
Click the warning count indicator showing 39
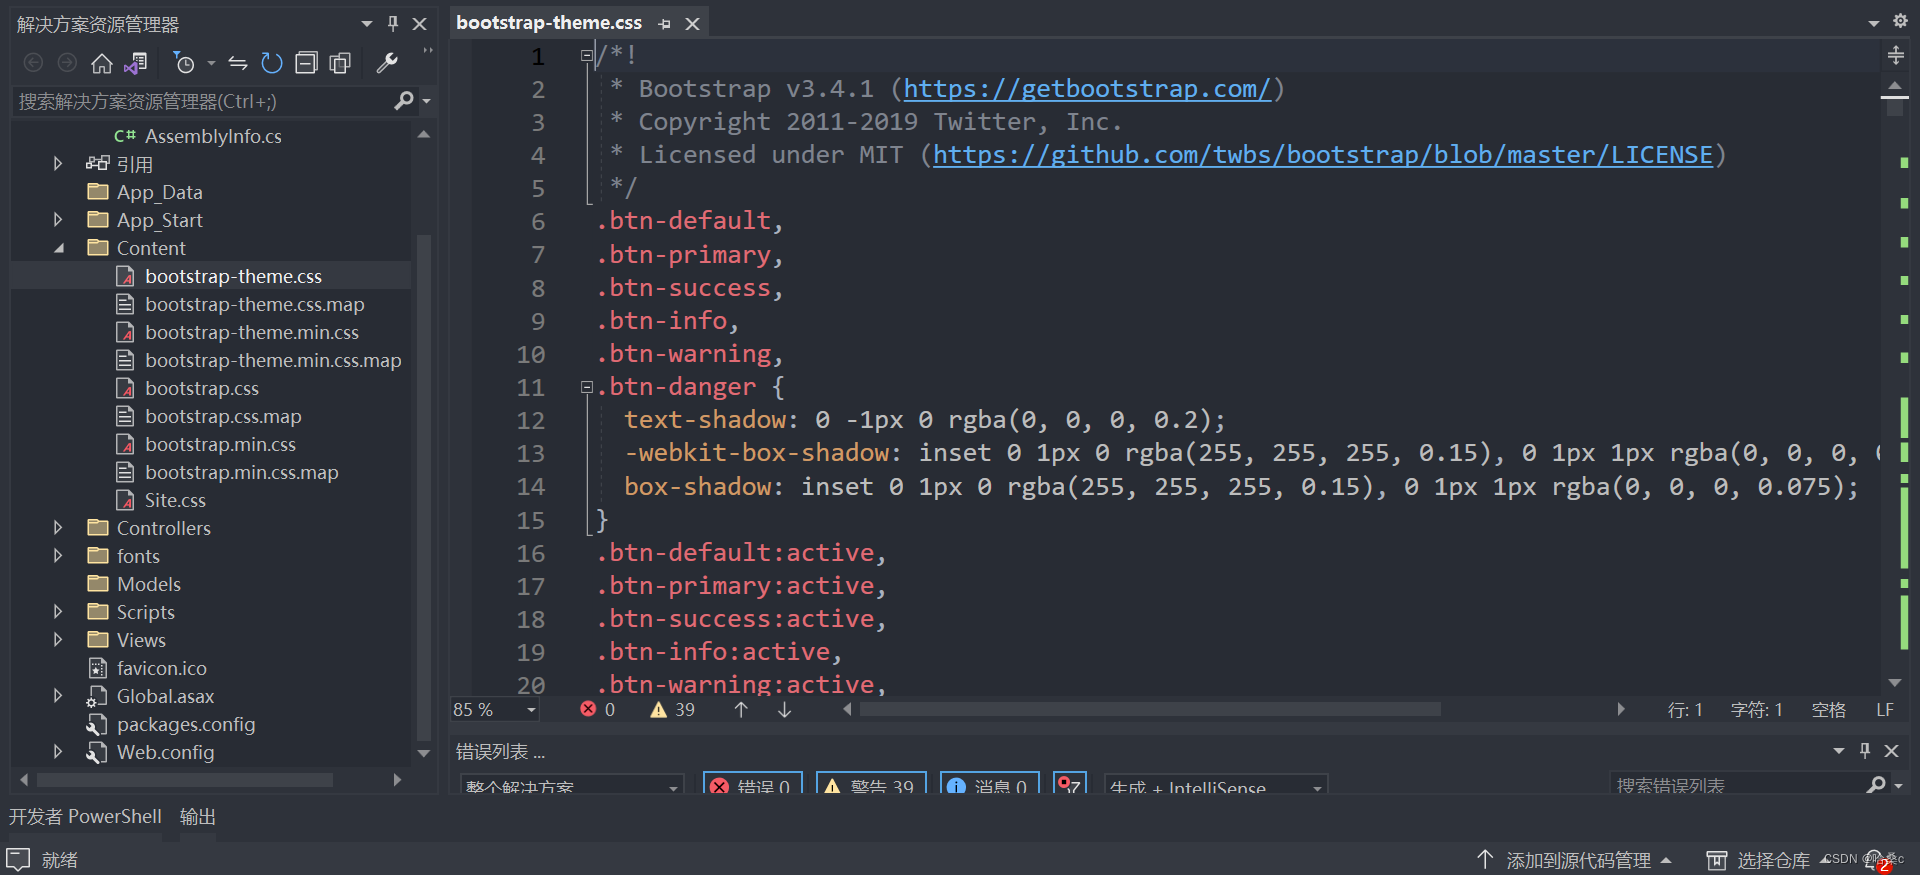[672, 709]
